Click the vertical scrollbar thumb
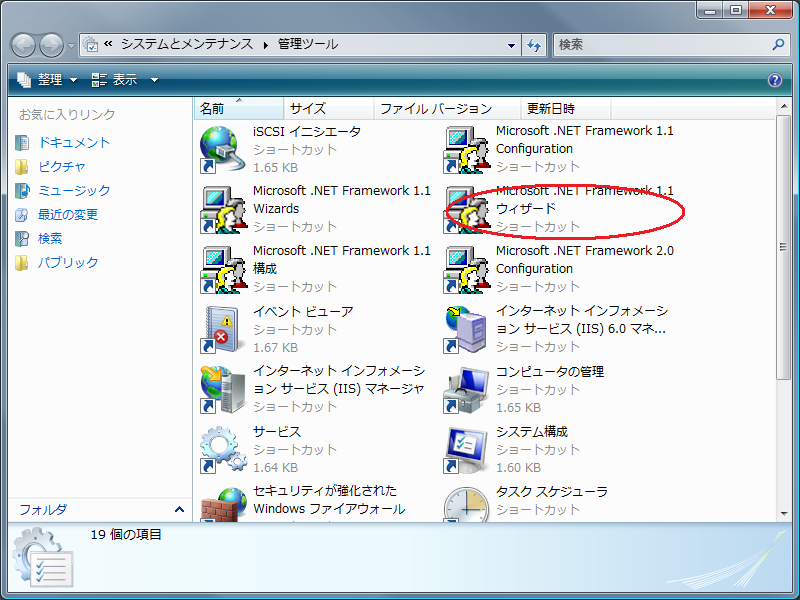The image size is (800, 600). point(784,247)
